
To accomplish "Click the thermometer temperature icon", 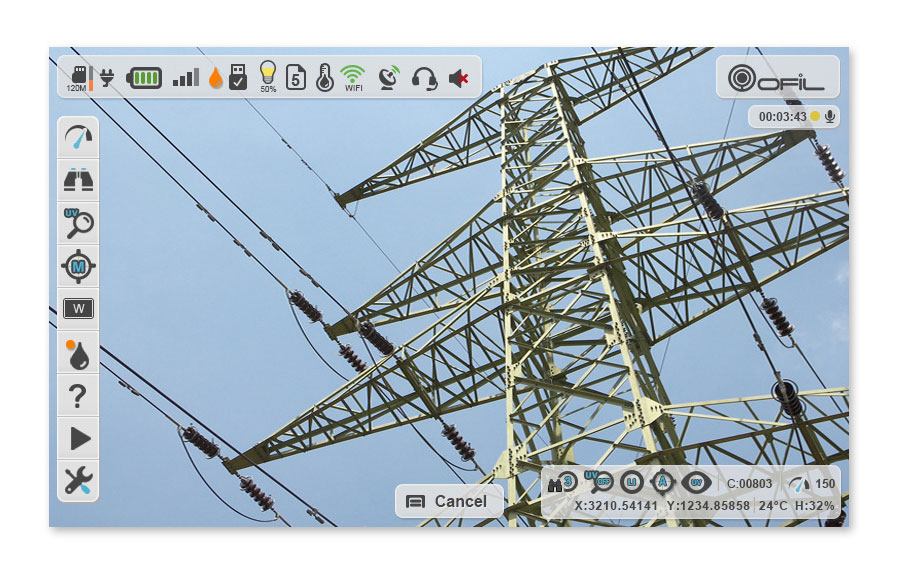I will tap(325, 78).
